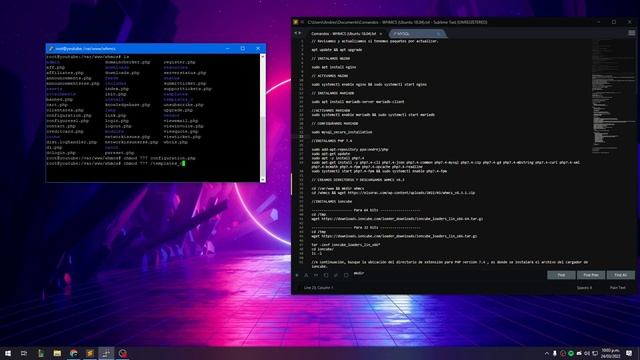Close the Comandos WHMCS tab
Image resolution: width=640 pixels, height=360 pixels.
point(381,34)
